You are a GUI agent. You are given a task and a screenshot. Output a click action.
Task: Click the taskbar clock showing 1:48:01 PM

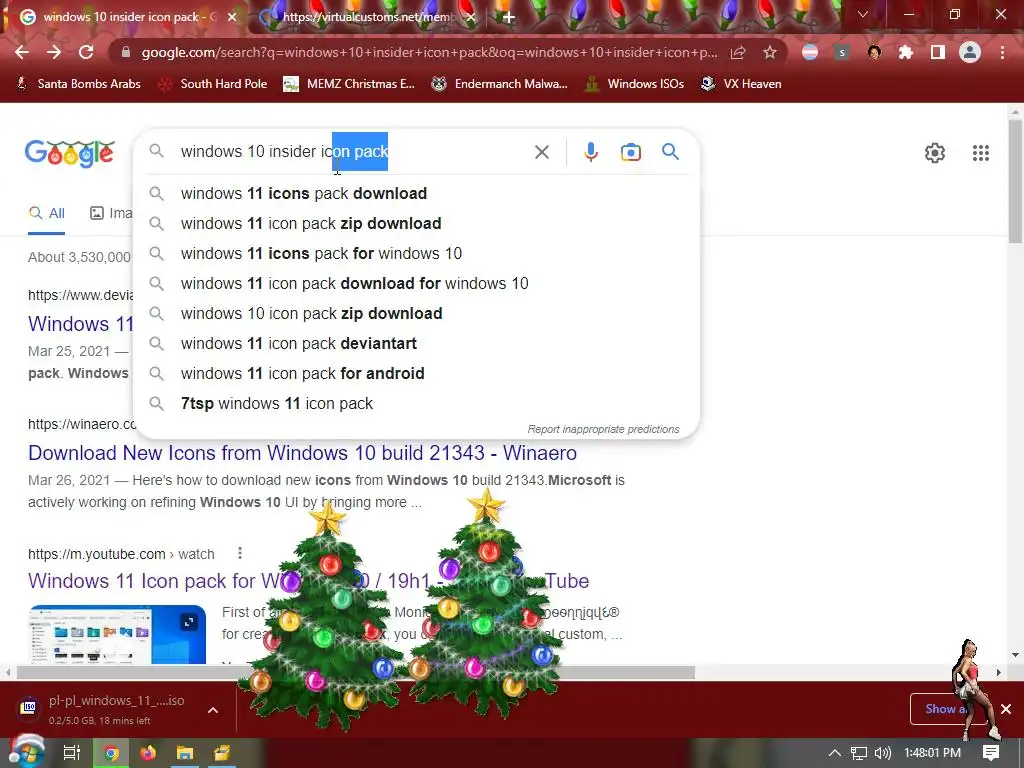[x=932, y=753]
